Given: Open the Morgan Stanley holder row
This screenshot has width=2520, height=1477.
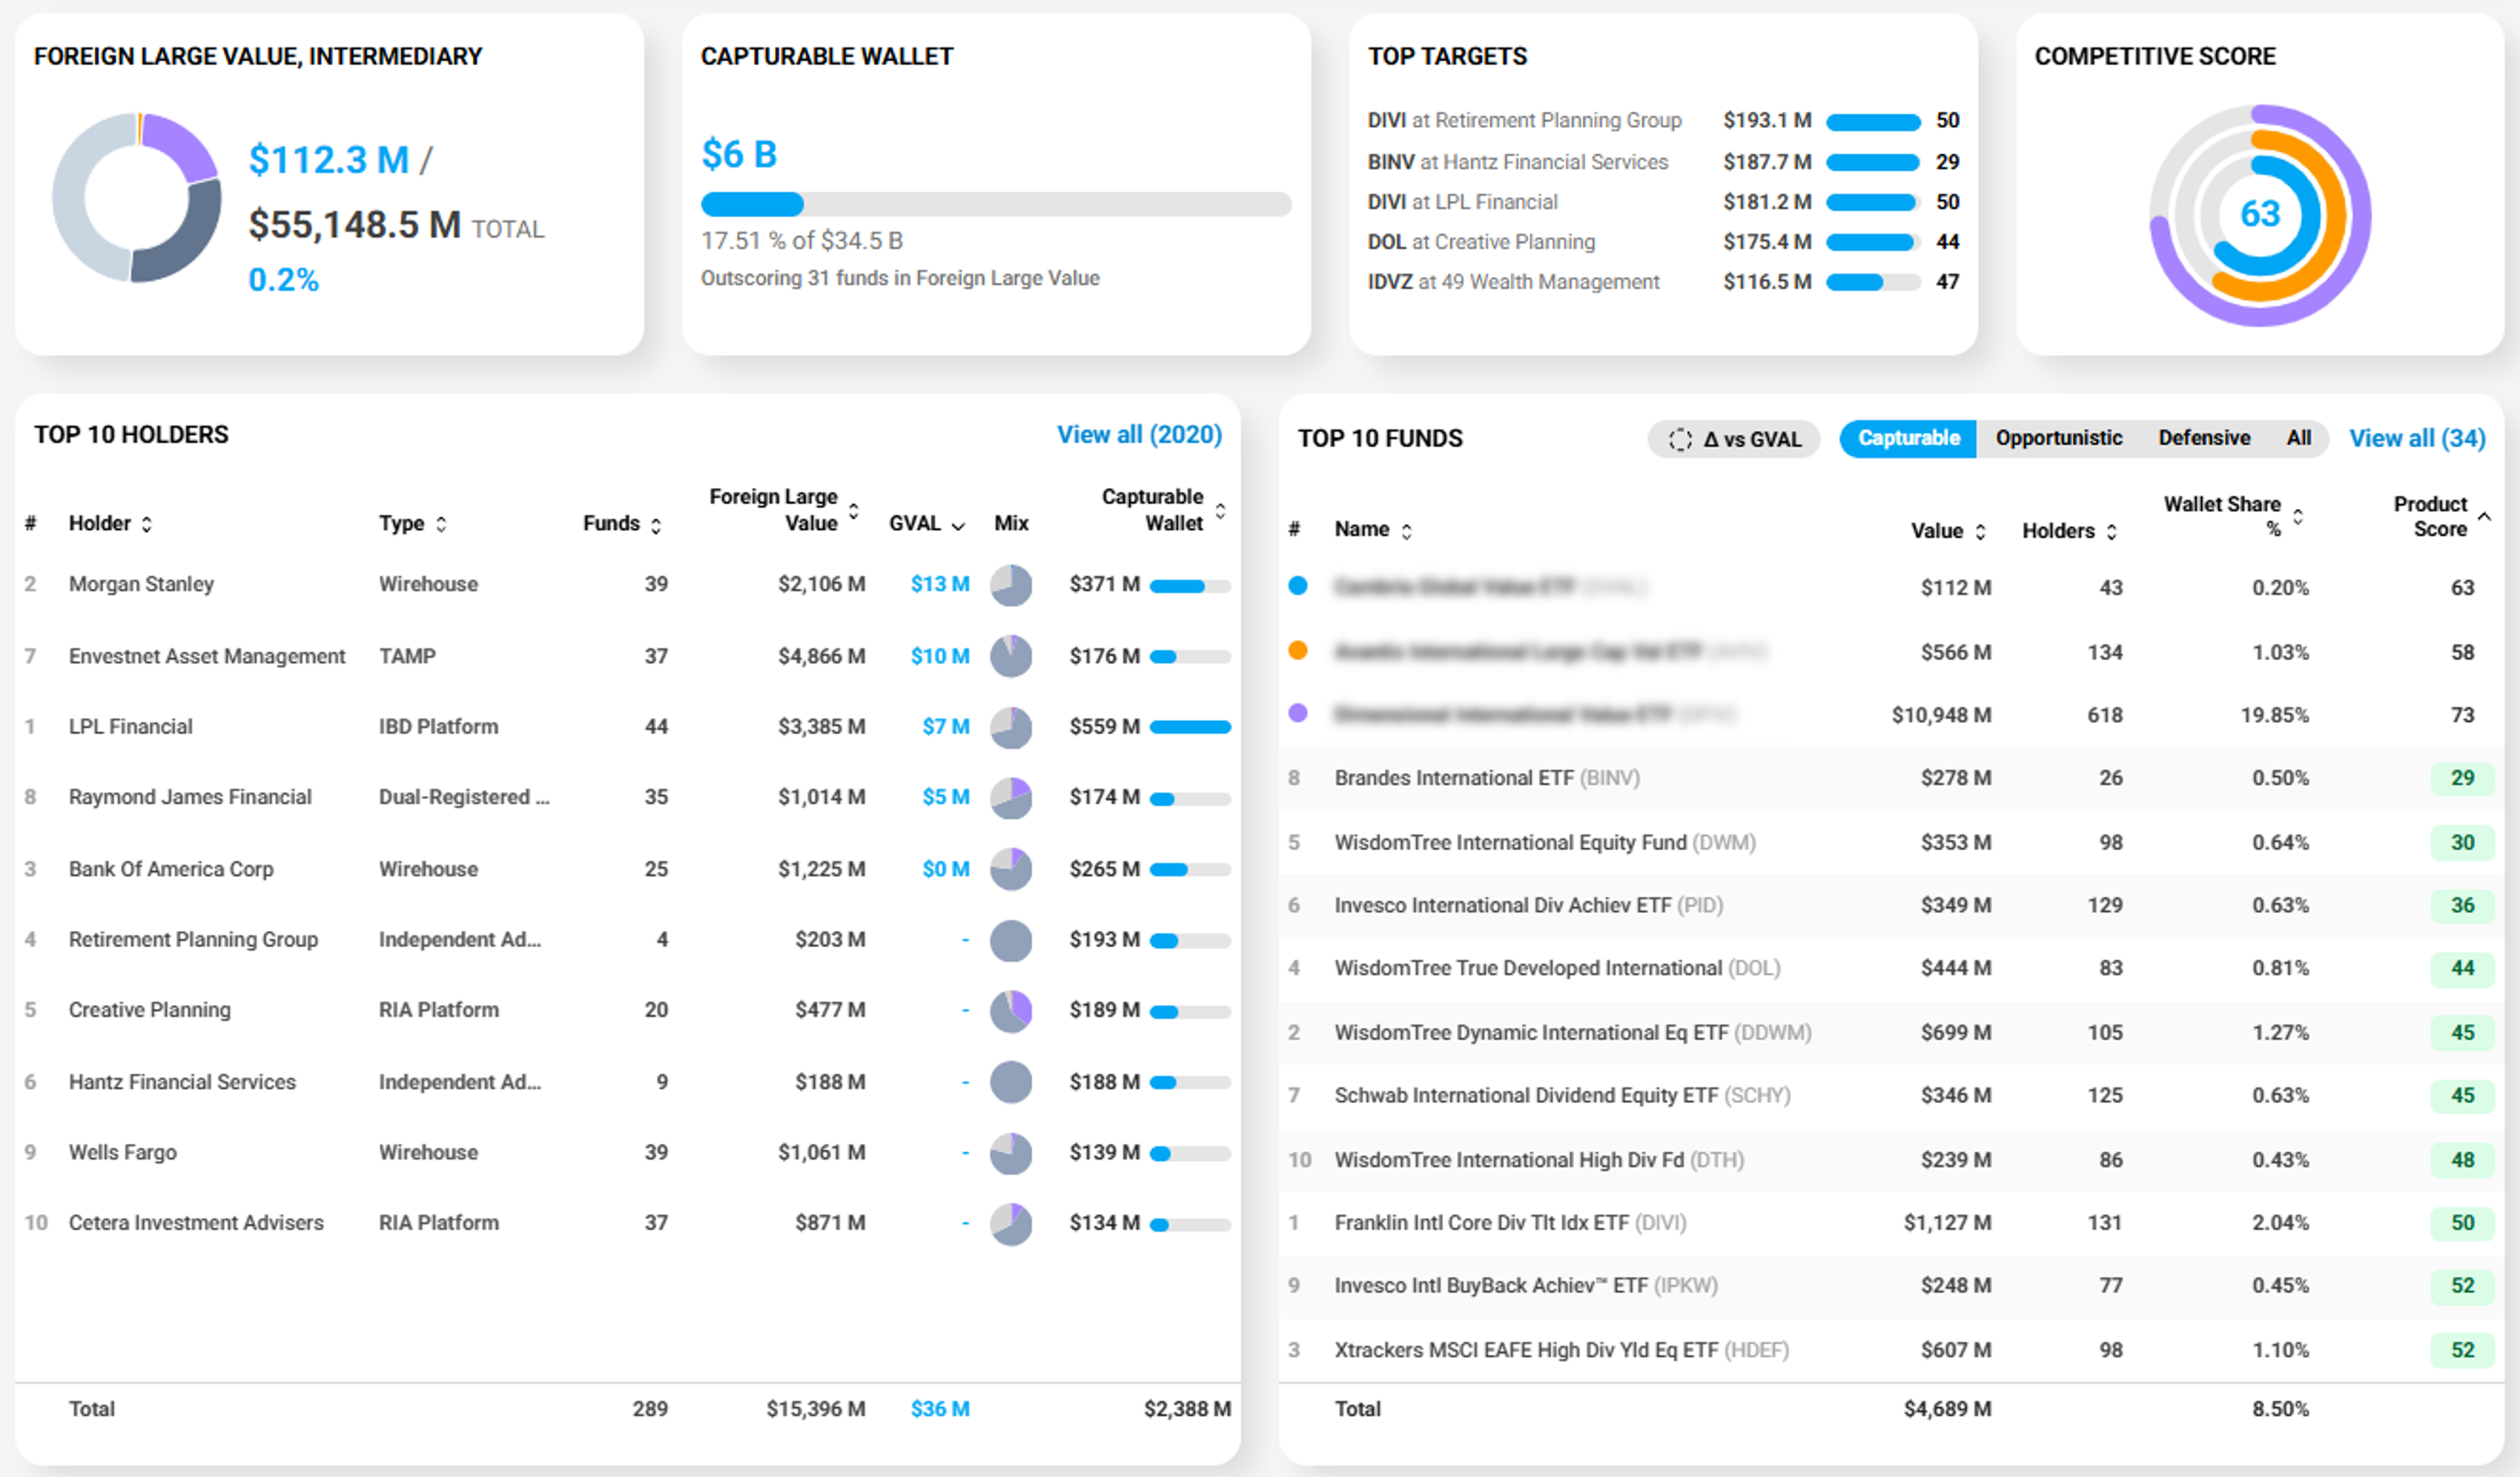Looking at the screenshot, I should [x=627, y=584].
